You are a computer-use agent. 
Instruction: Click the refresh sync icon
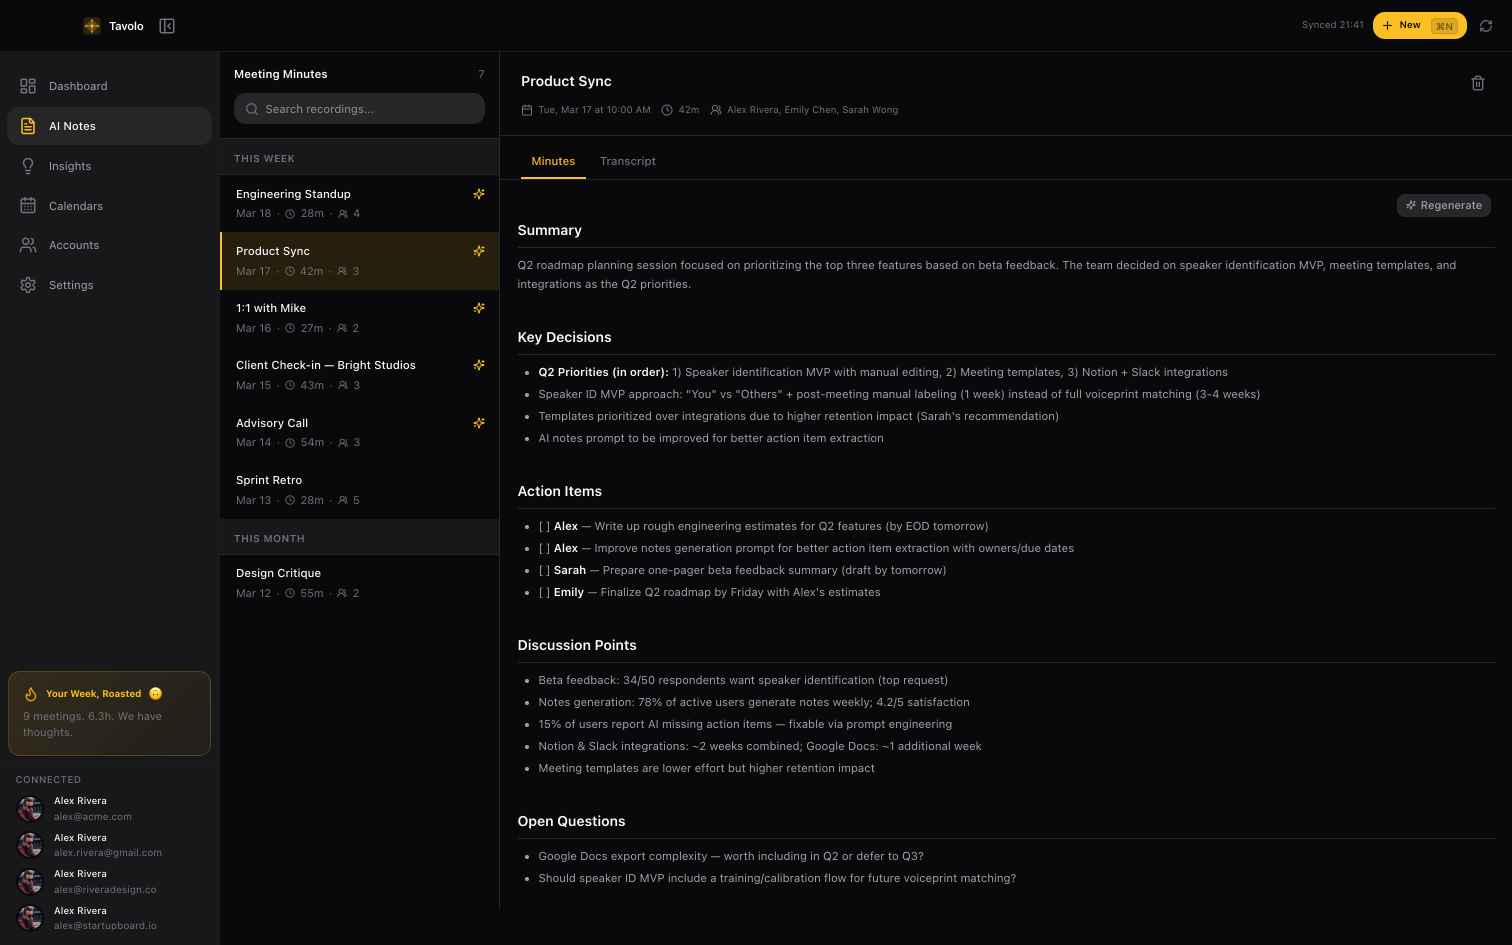pyautogui.click(x=1486, y=26)
